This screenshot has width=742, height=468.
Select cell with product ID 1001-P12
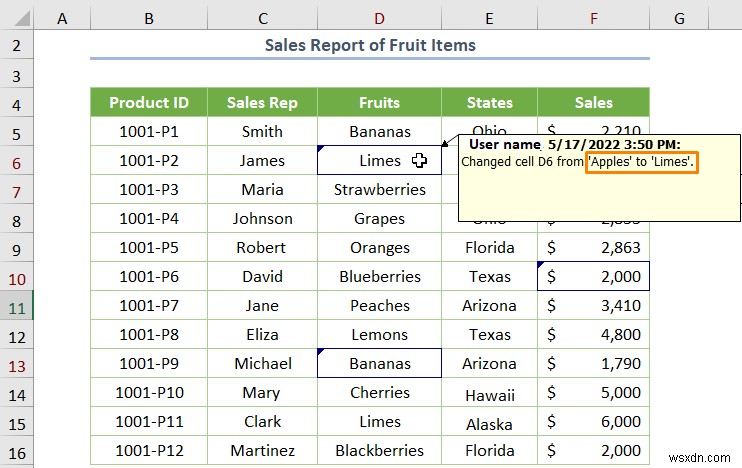point(148,450)
